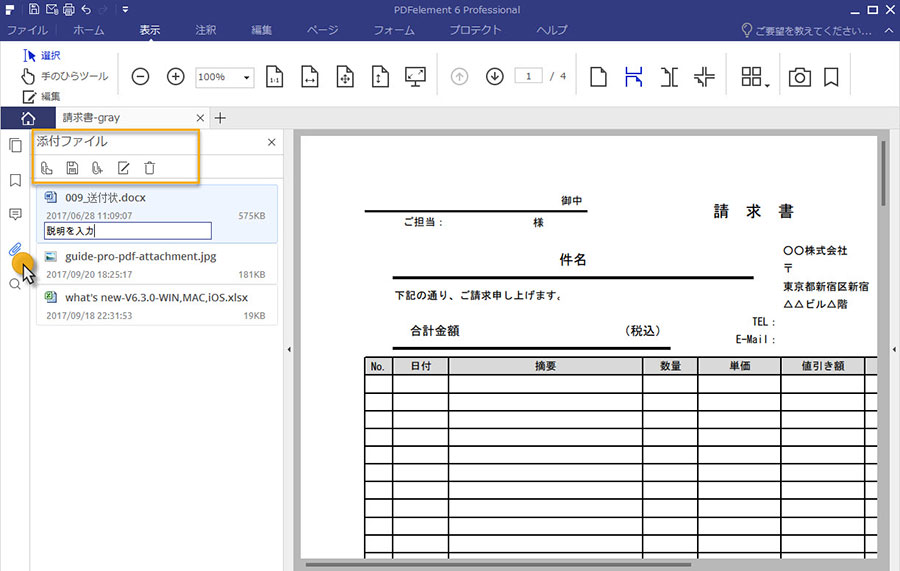Click the save icon in title bar
900x571 pixels.
[34, 9]
